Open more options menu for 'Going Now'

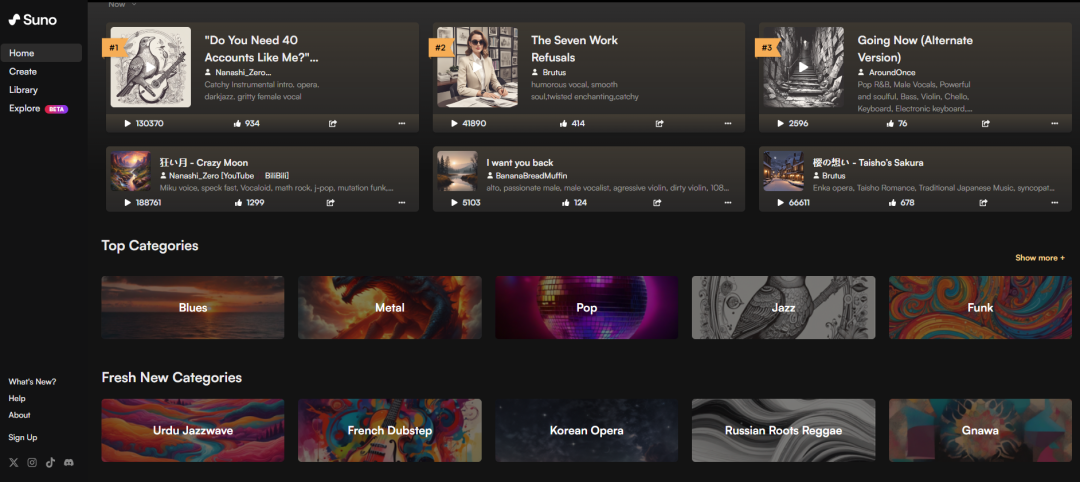point(1054,124)
